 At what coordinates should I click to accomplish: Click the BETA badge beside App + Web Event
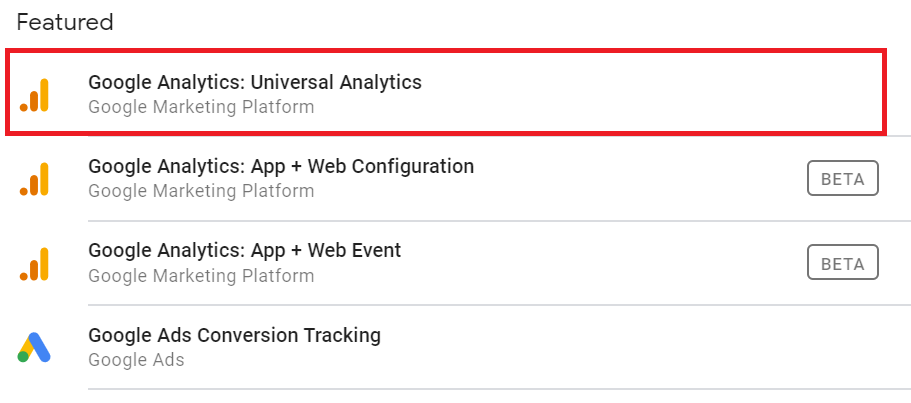coord(842,262)
